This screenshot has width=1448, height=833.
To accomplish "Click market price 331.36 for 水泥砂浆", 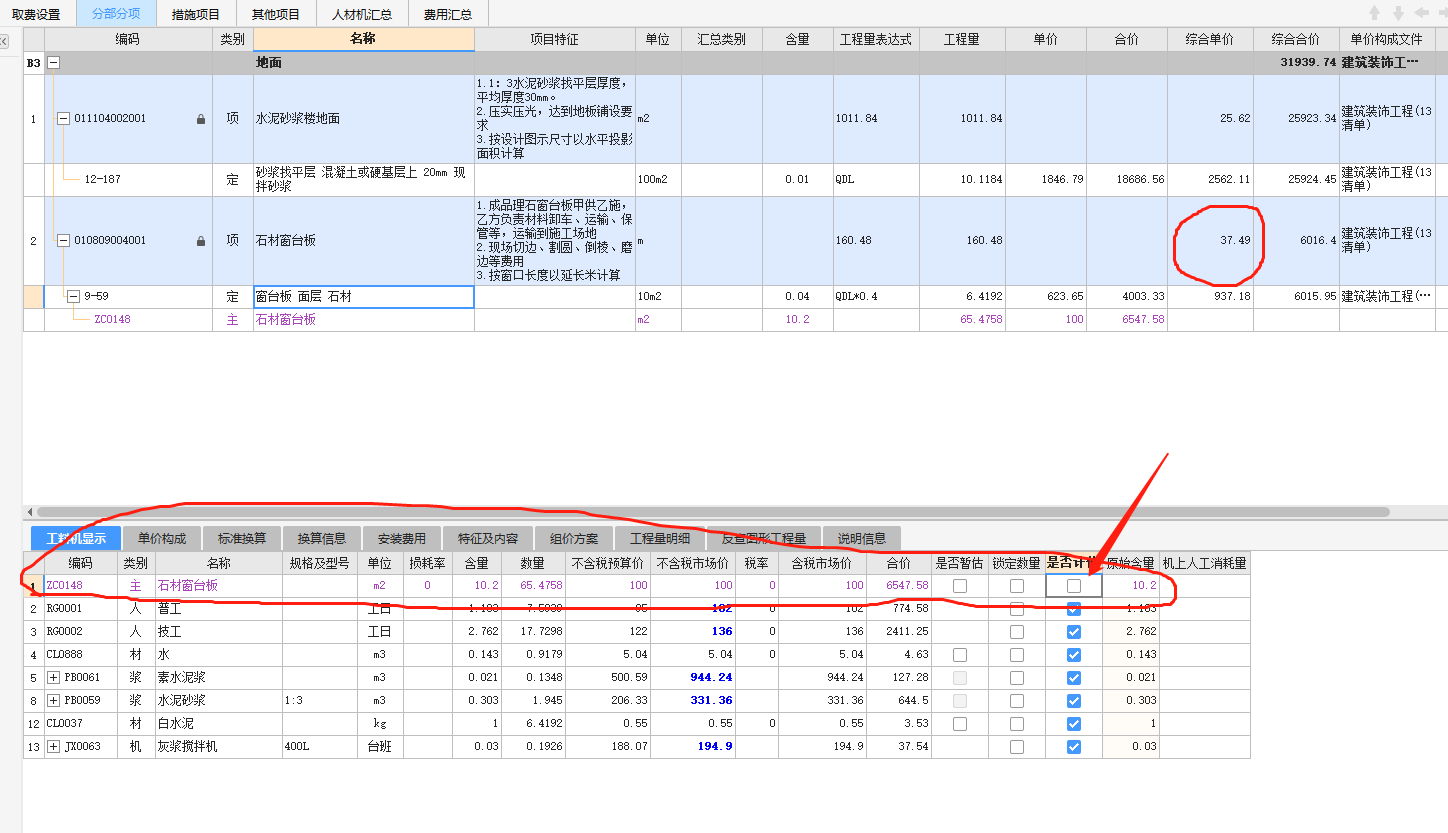I will (x=693, y=701).
